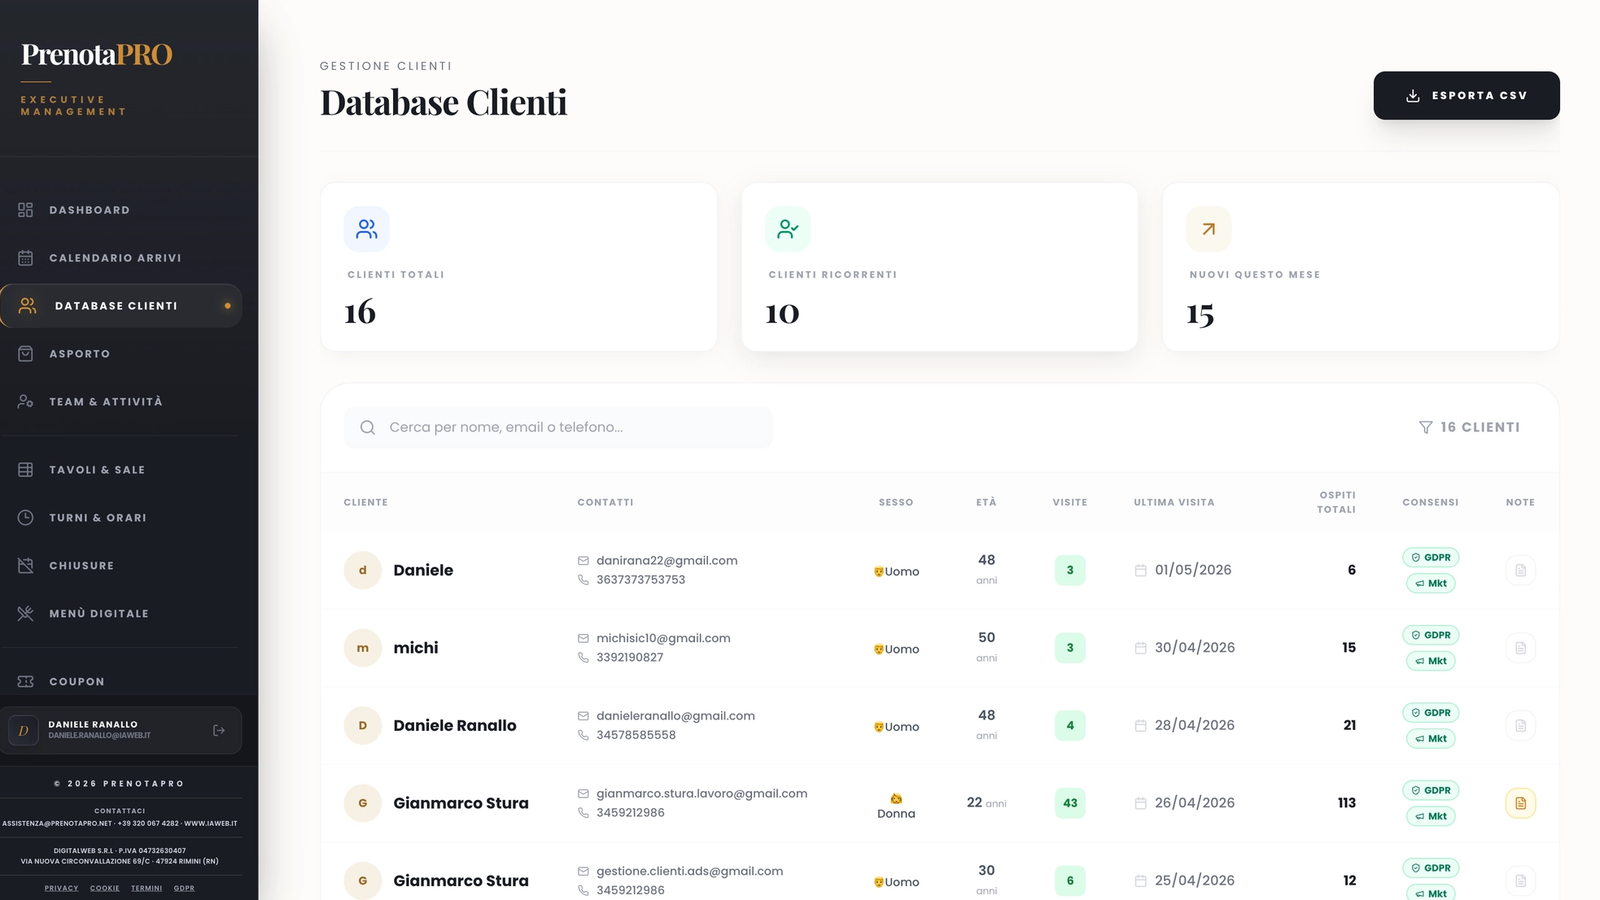Click the Visite column header
Screen dimensions: 1600x900
pos(1070,502)
